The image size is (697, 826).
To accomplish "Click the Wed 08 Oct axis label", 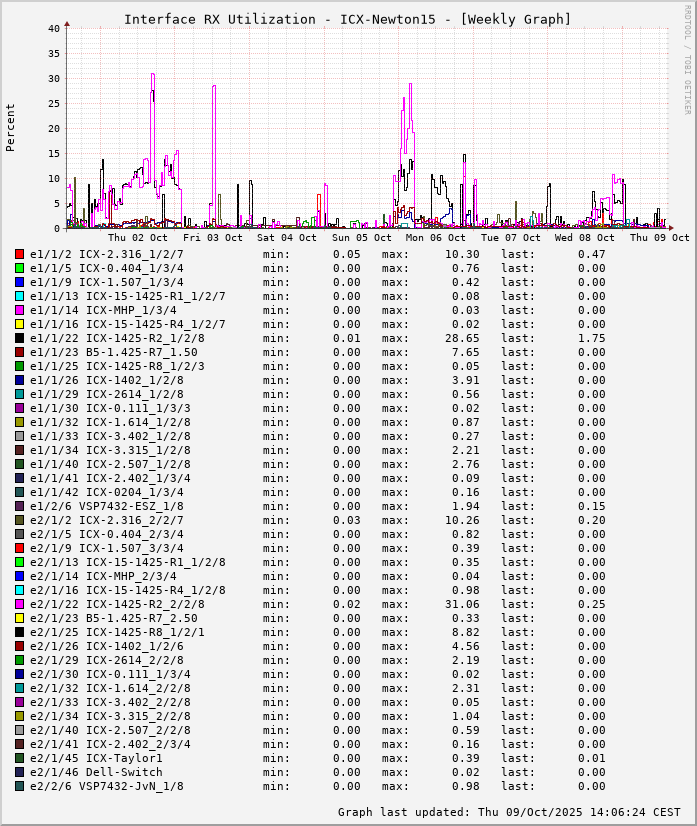I will click(585, 238).
